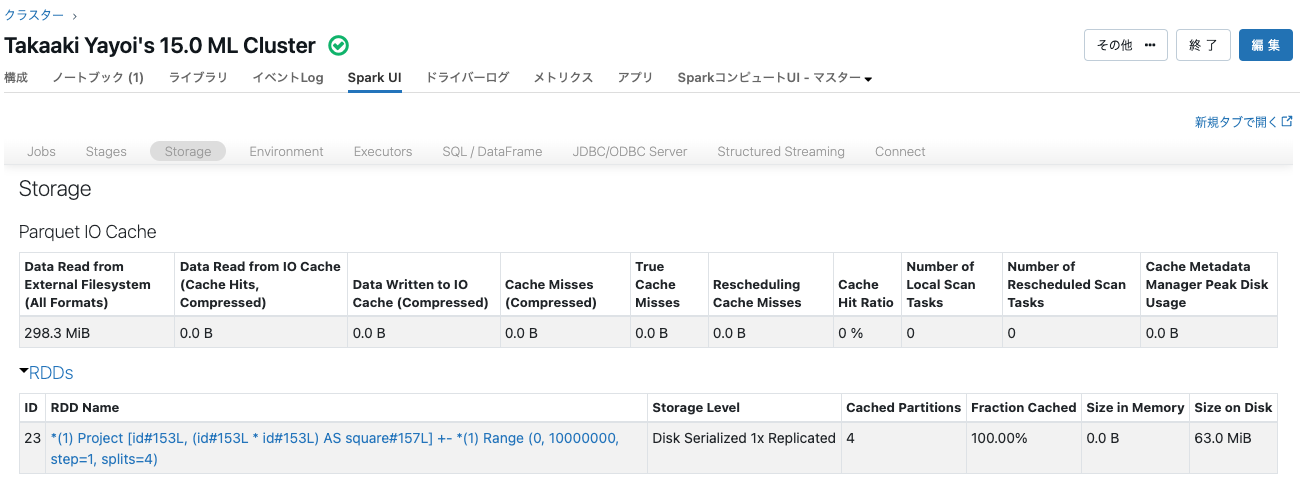
Task: Click the Cached Partitions column header
Action: 903,407
